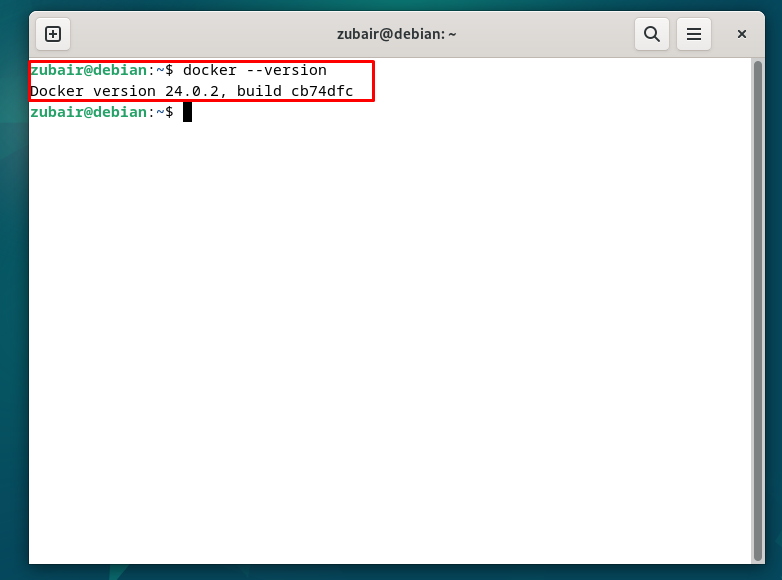Click the typed command docker --version
This screenshot has height=580, width=782.
coord(254,70)
